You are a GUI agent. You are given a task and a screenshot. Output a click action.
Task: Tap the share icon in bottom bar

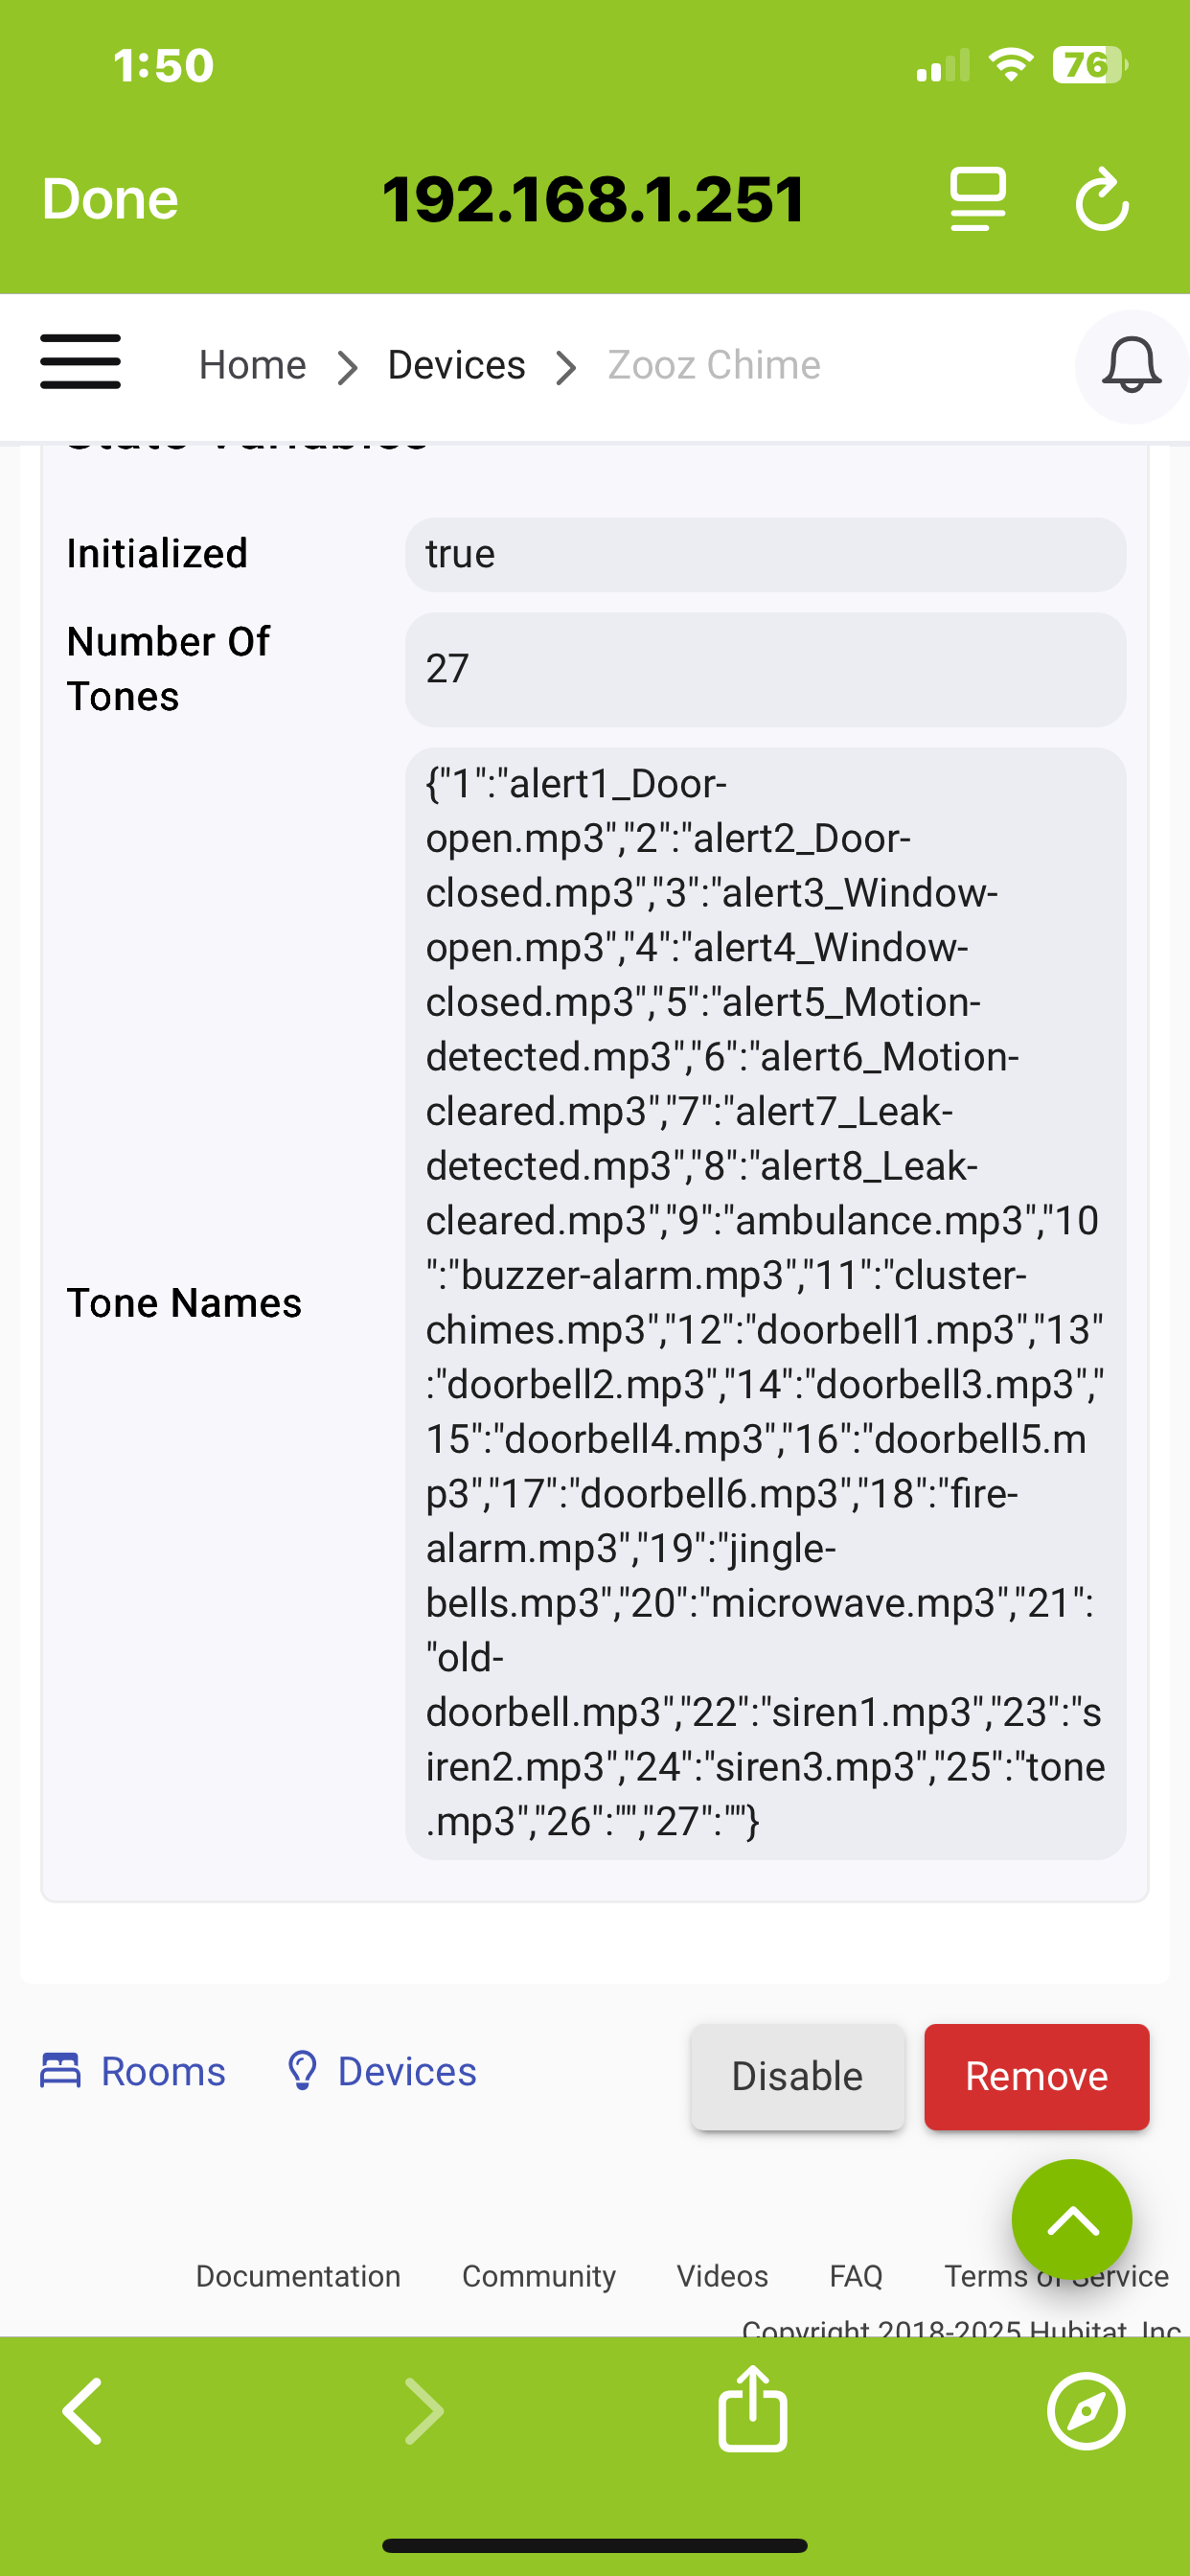click(x=752, y=2410)
